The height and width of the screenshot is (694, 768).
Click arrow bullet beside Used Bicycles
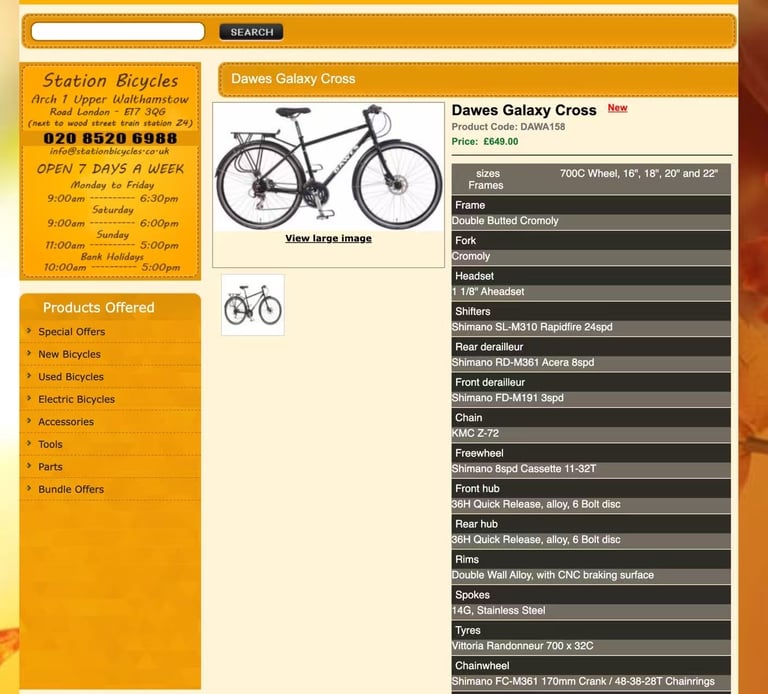[x=29, y=376]
